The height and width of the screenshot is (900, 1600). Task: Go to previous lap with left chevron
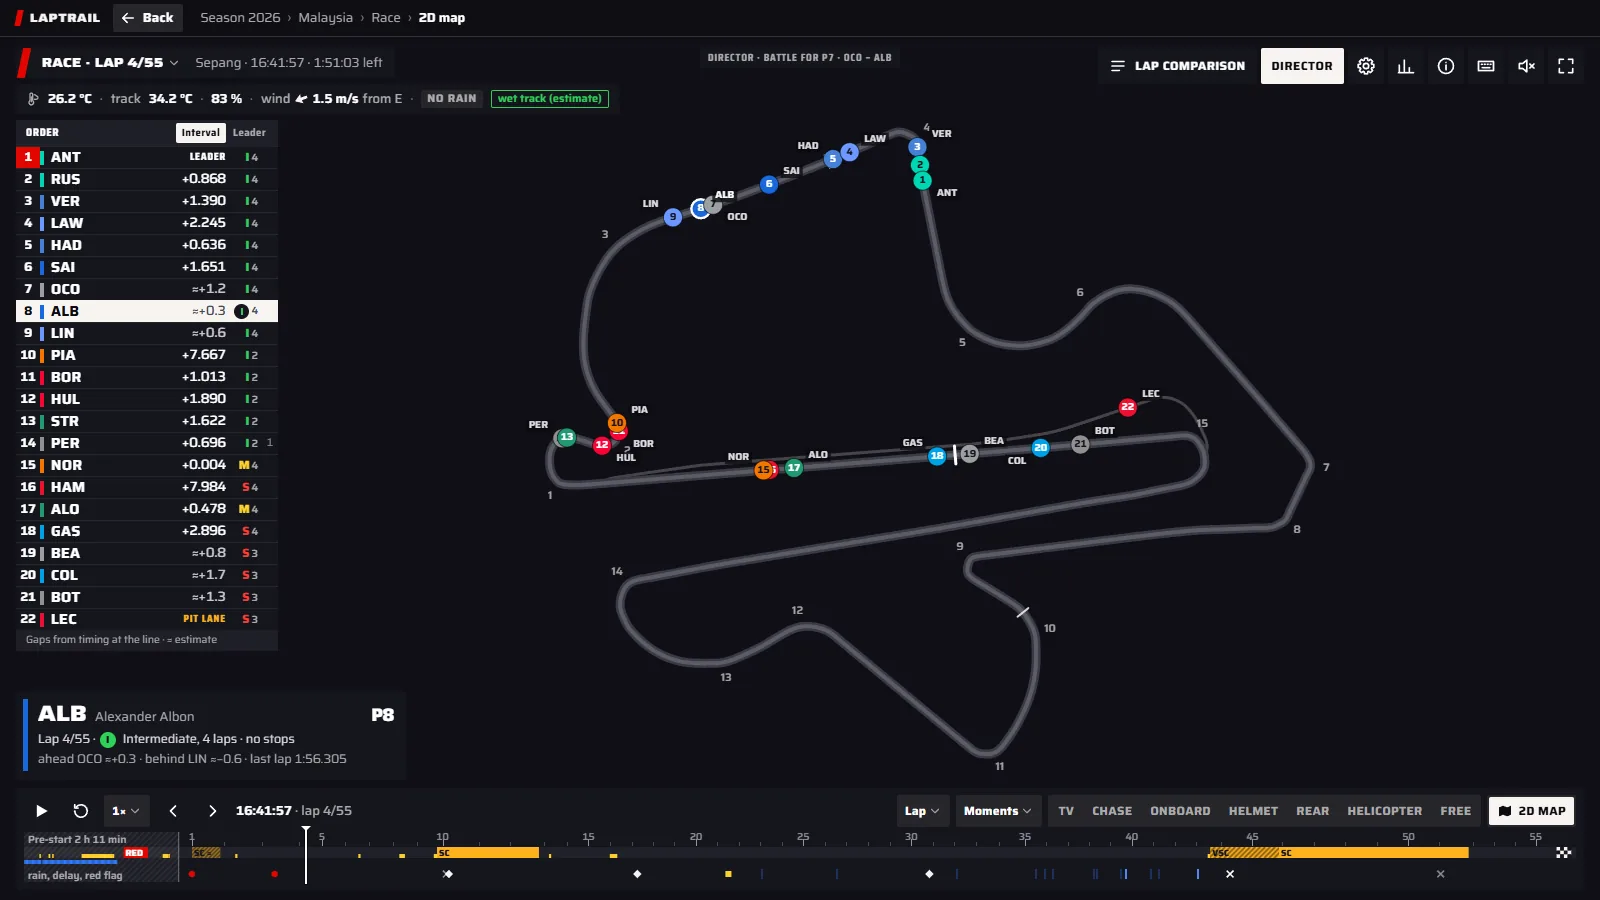coord(173,811)
